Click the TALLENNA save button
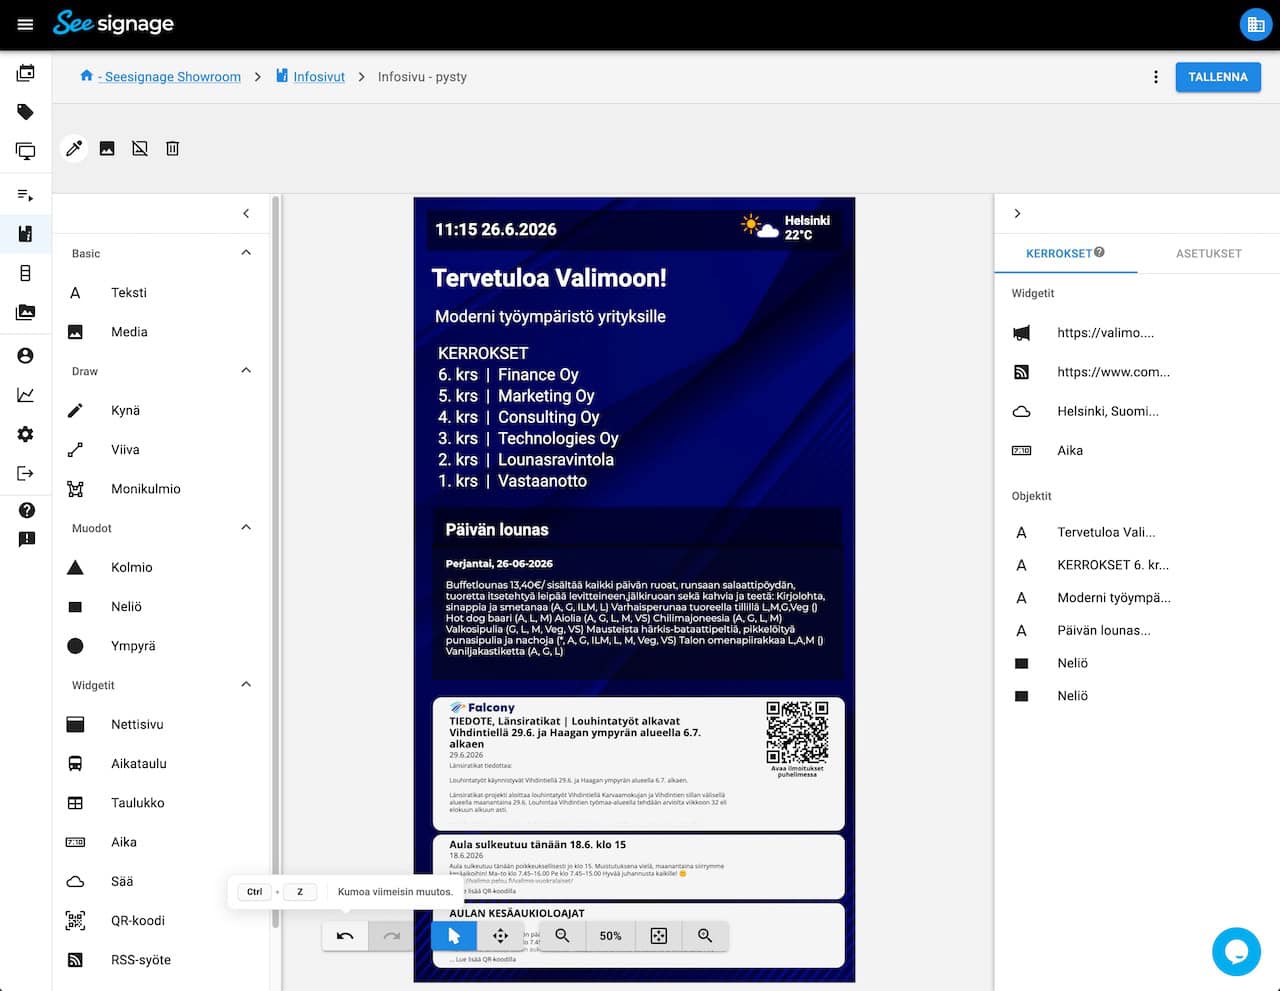 click(1218, 77)
